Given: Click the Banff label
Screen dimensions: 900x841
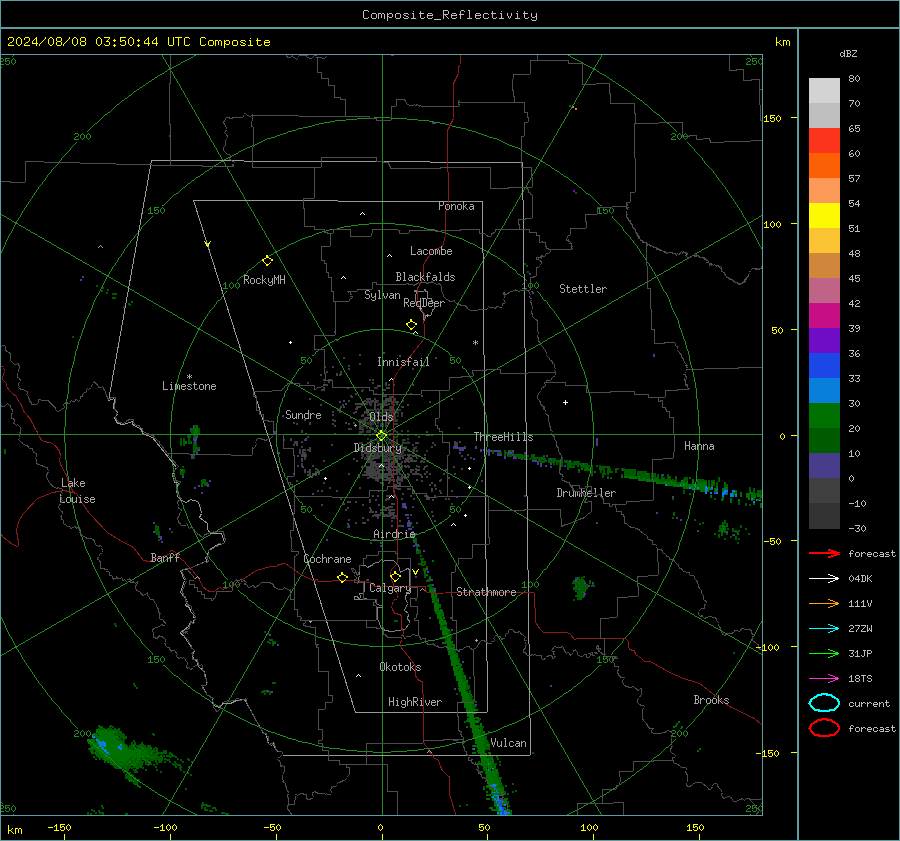Looking at the screenshot, I should tap(165, 557).
